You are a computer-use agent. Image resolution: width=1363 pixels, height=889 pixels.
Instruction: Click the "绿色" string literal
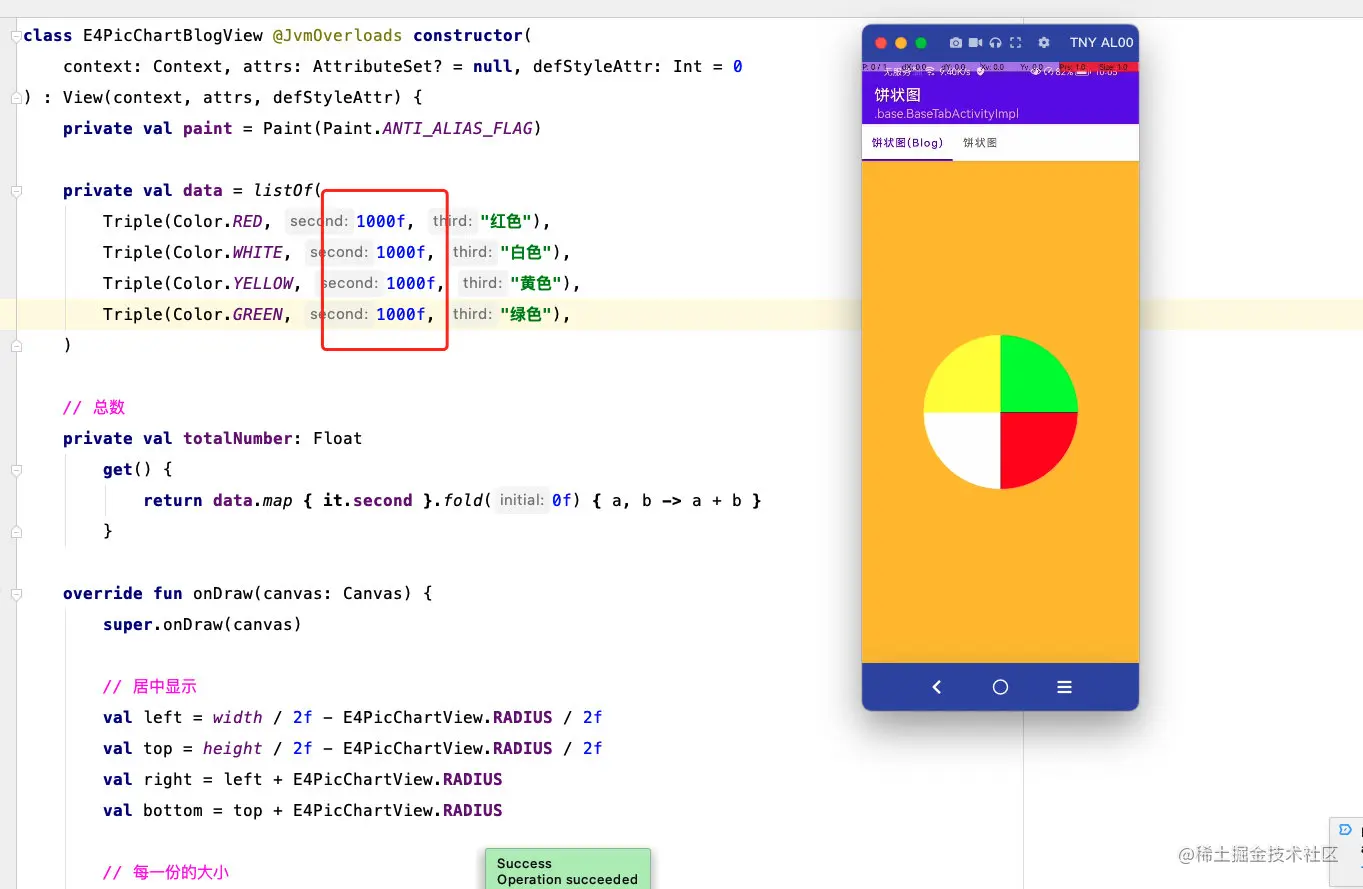(x=525, y=315)
